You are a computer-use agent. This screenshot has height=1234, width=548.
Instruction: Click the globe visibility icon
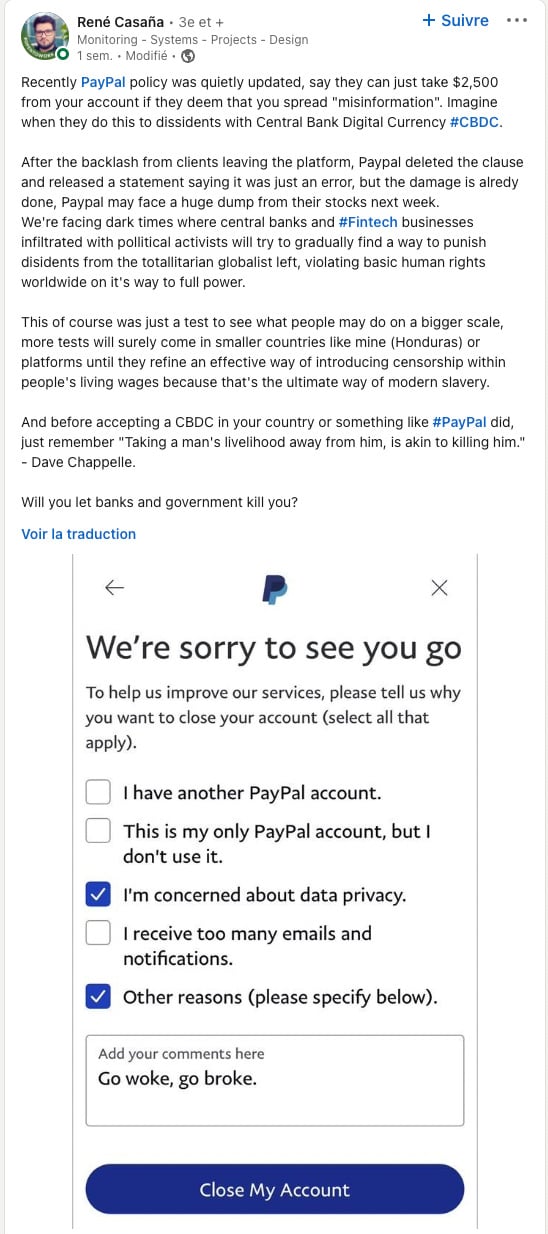tap(188, 57)
